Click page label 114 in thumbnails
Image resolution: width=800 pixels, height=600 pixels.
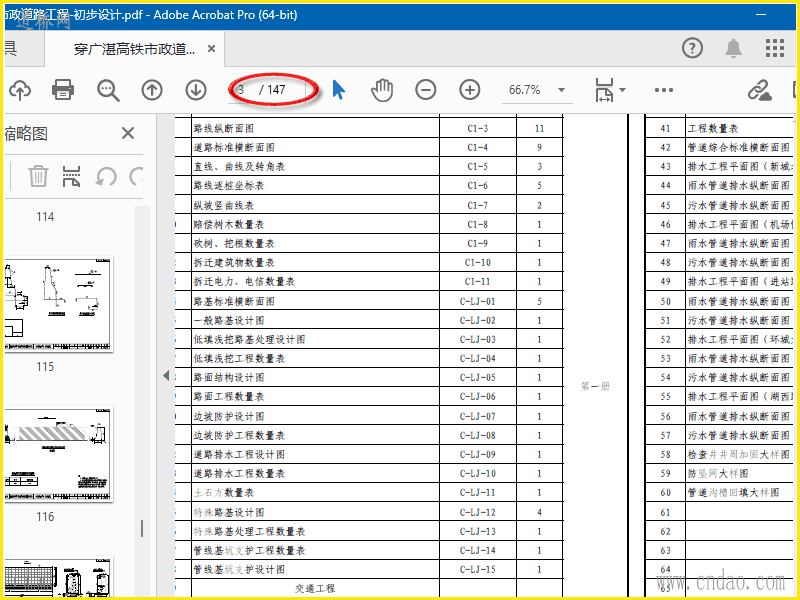click(45, 217)
